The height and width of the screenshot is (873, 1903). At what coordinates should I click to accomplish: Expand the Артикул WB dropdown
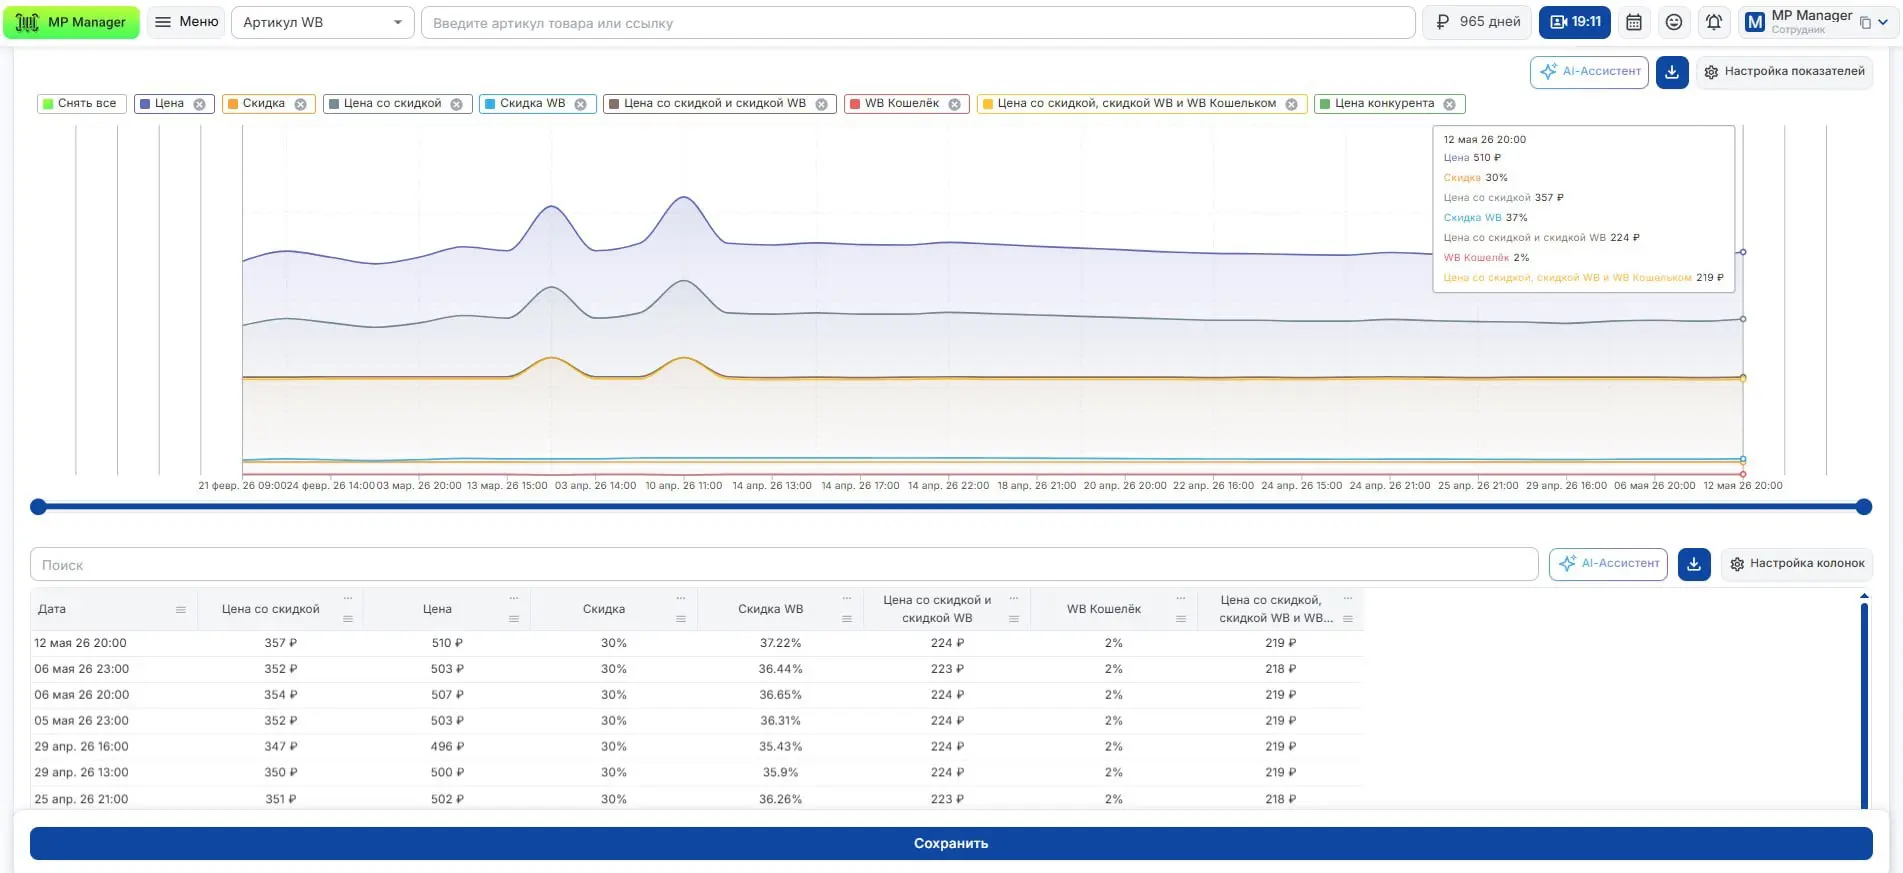click(x=322, y=22)
